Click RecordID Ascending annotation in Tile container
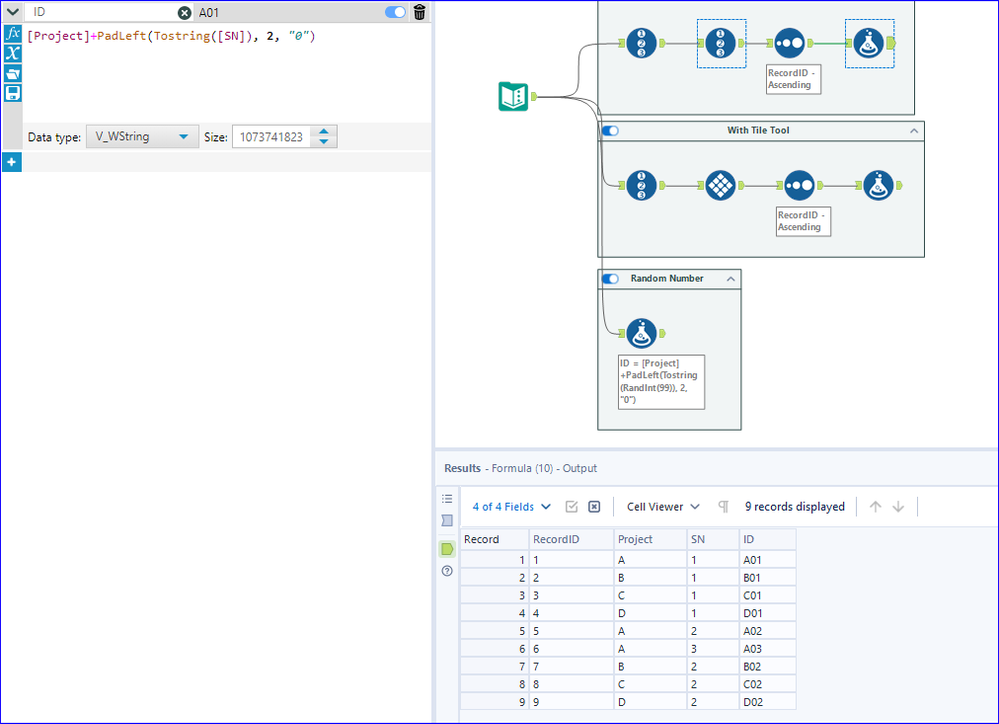Screen dimensions: 999x724 point(803,221)
